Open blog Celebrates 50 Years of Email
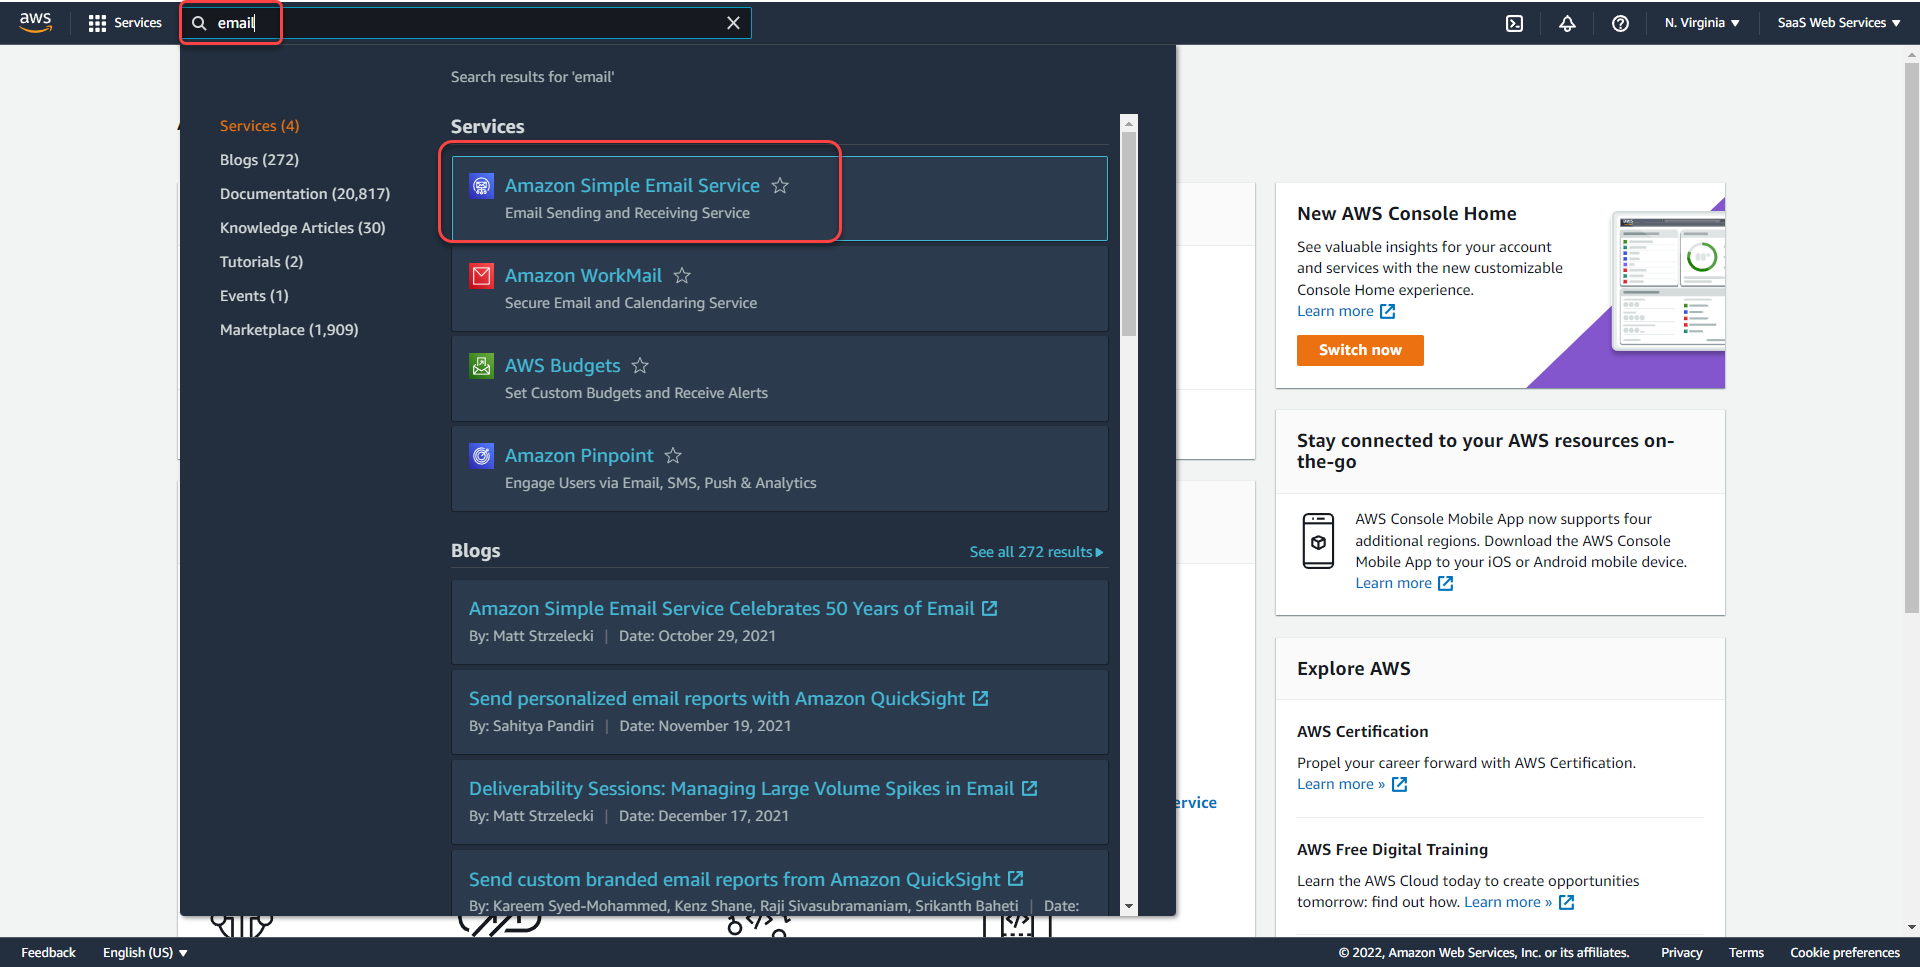Viewport: 1920px width, 967px height. click(721, 609)
